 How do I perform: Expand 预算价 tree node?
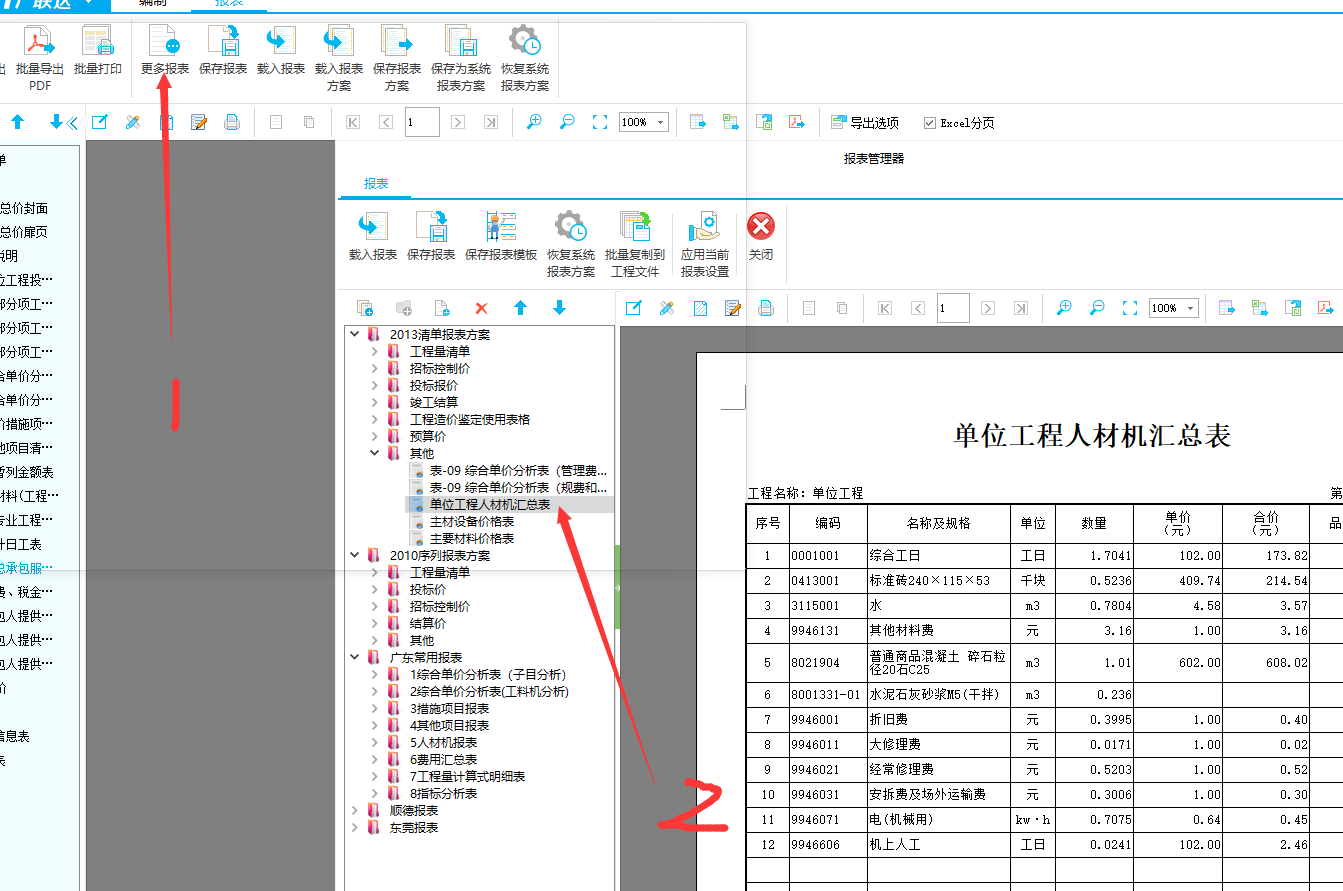point(375,436)
